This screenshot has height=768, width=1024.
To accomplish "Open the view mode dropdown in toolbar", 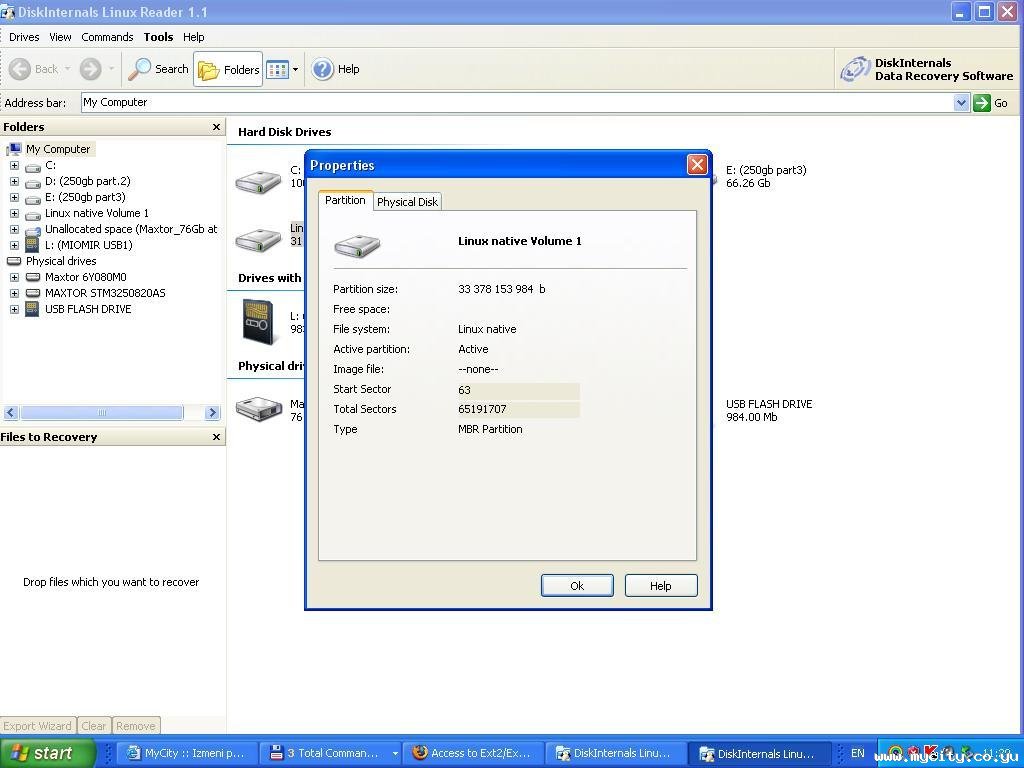I will 294,69.
